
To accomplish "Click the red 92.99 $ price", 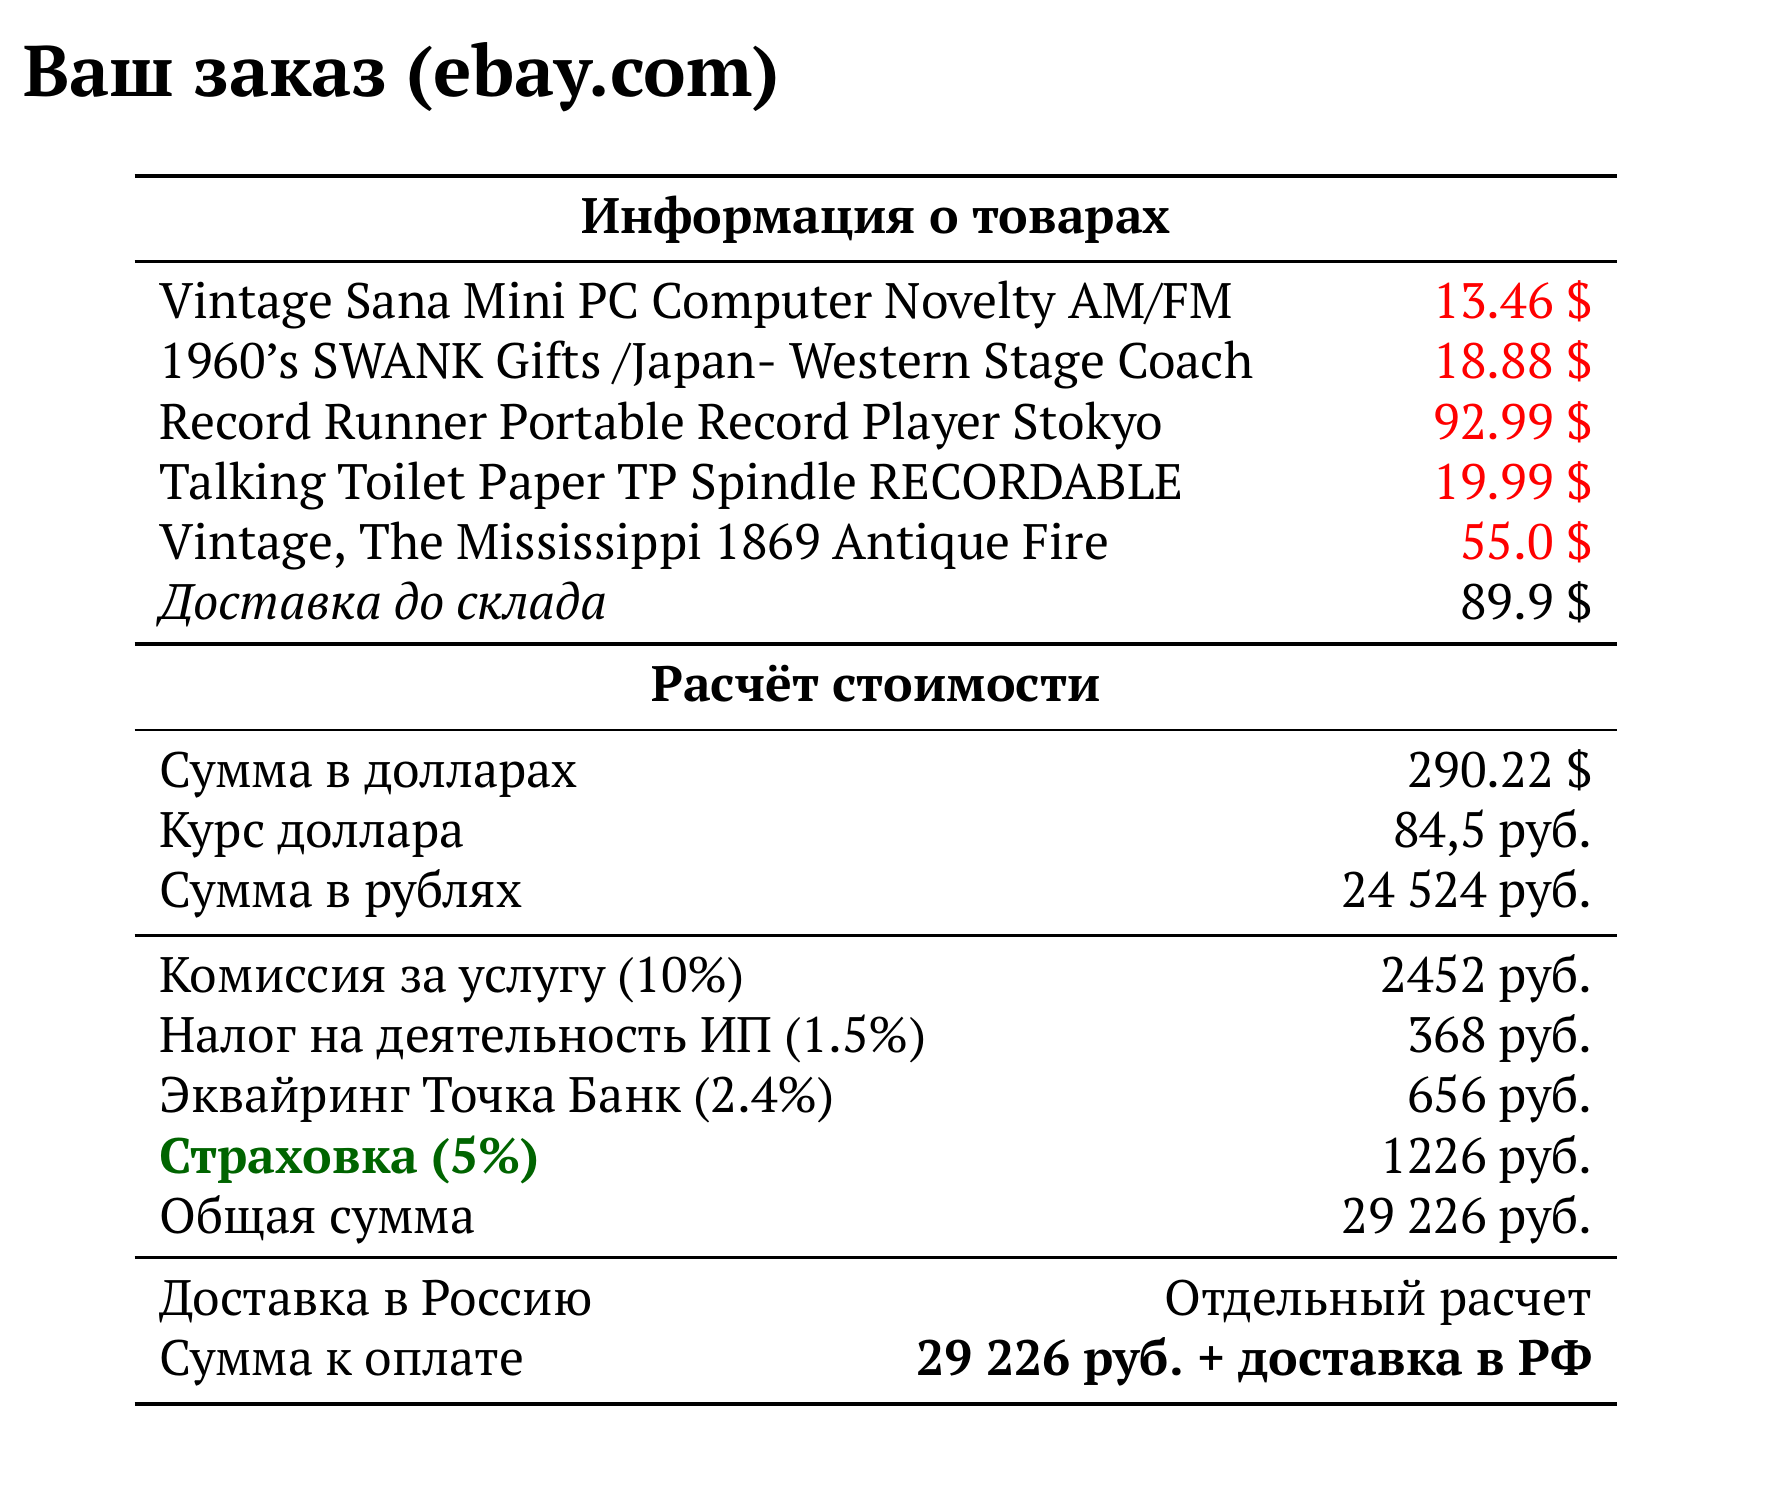I will (1513, 422).
